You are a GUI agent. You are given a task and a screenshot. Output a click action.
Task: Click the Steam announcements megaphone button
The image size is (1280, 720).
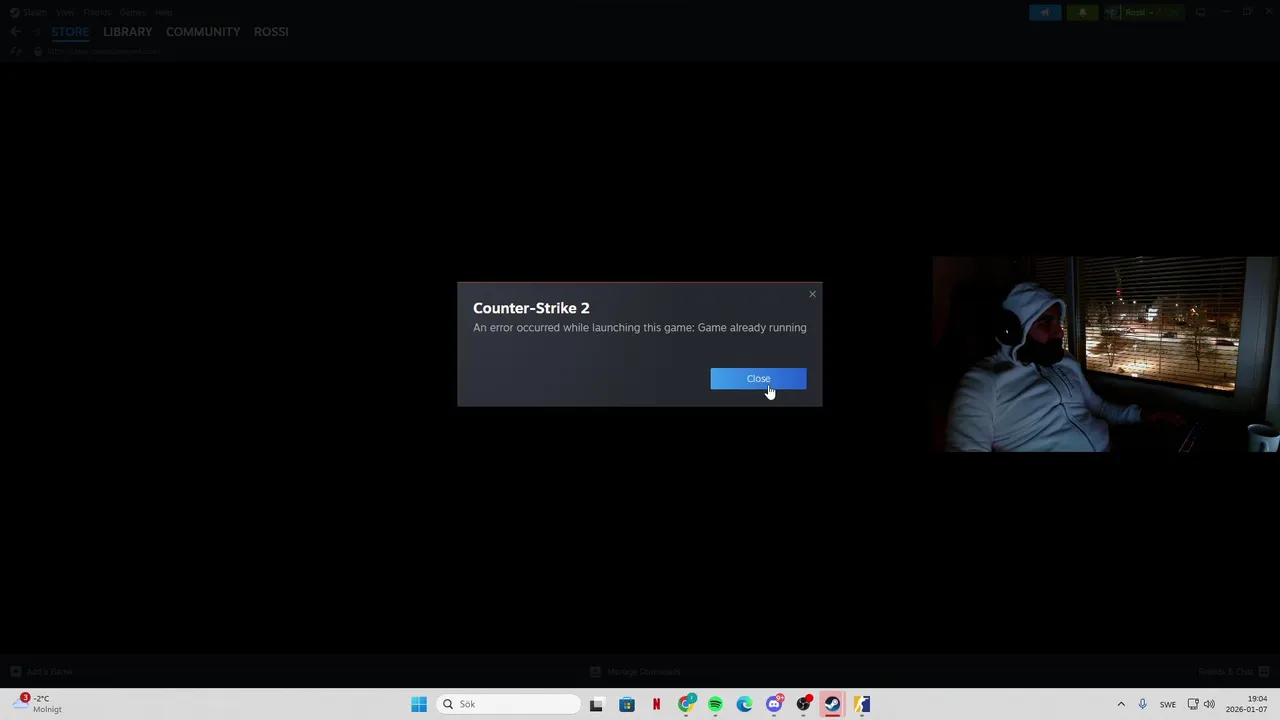(x=1045, y=12)
